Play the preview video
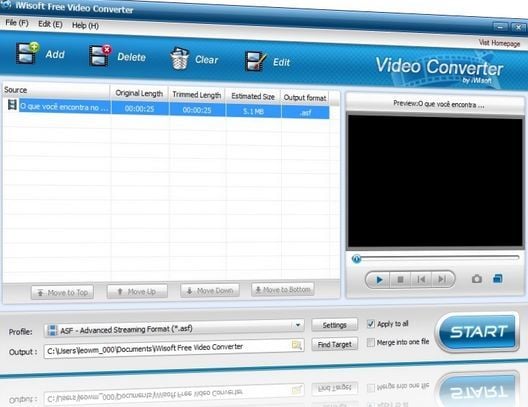528x407 pixels. [378, 279]
